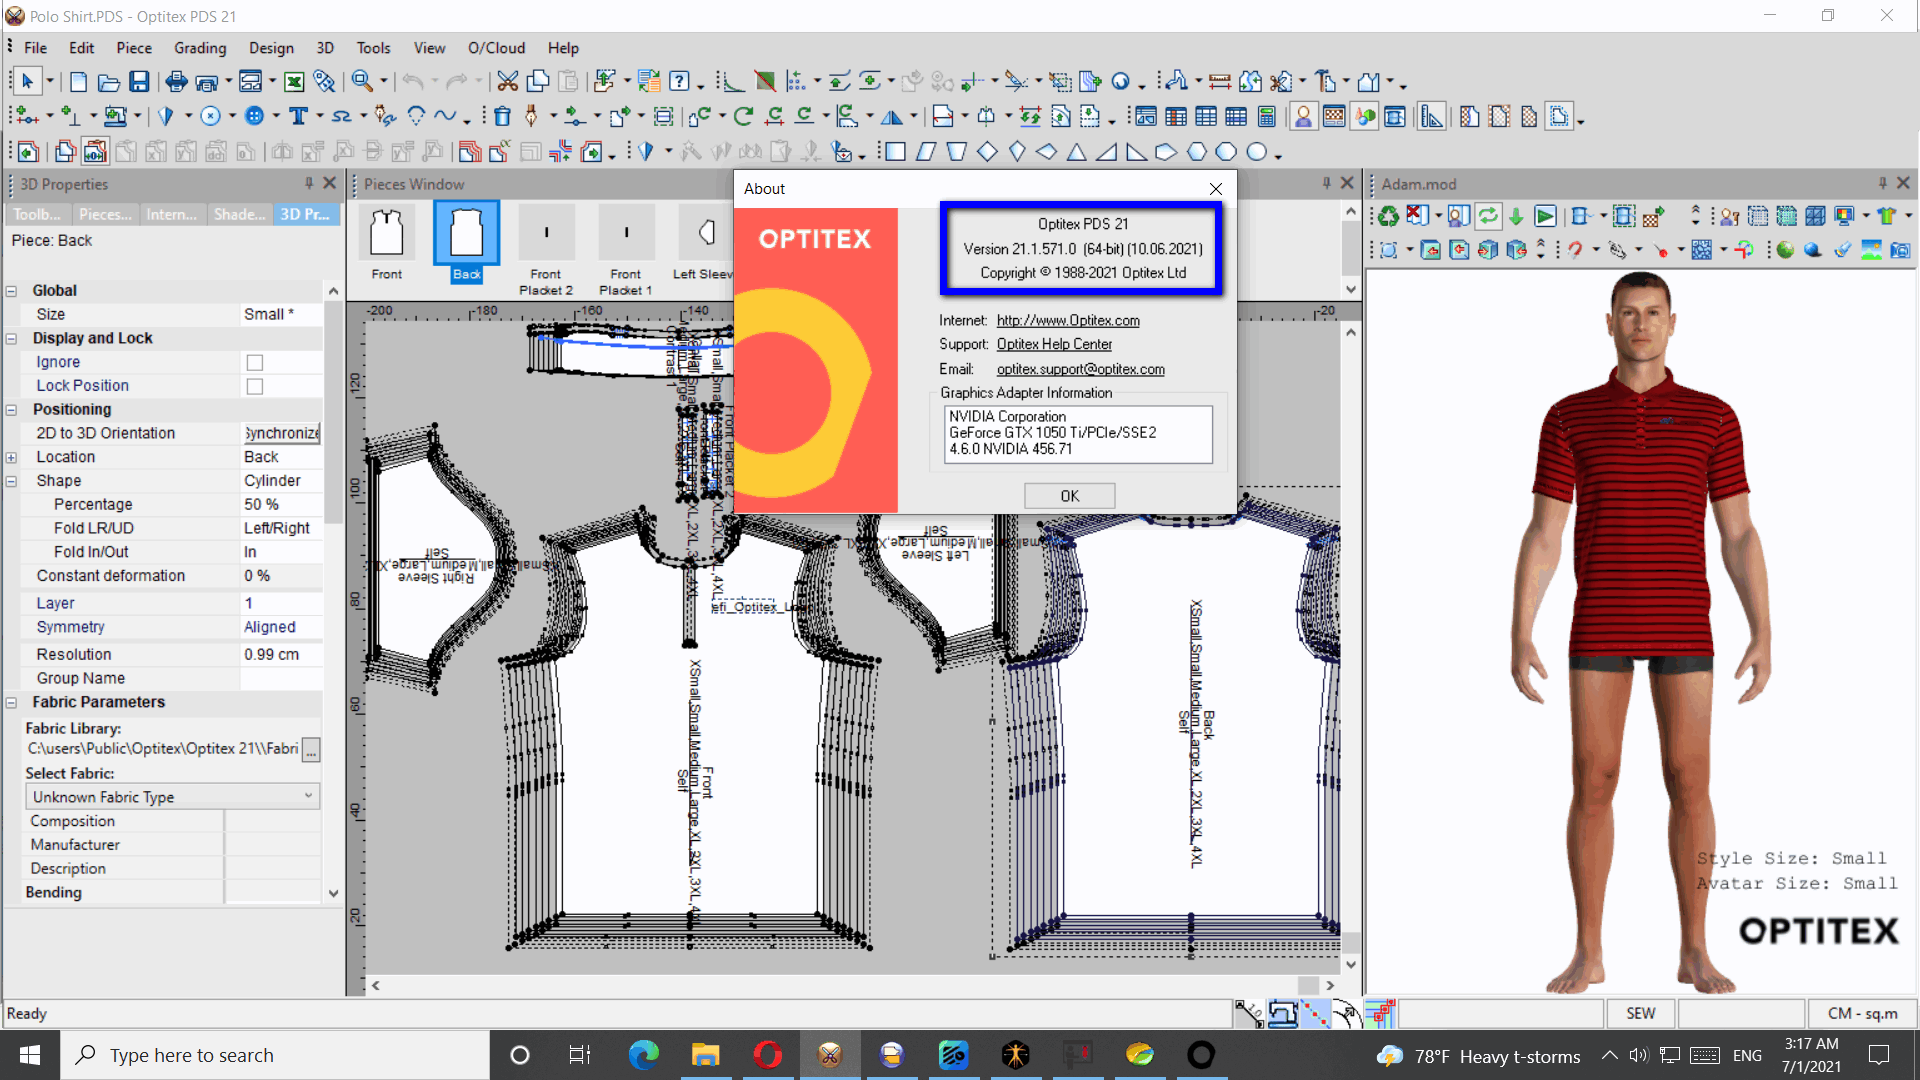
Task: Export to Excel icon
Action: coord(294,81)
